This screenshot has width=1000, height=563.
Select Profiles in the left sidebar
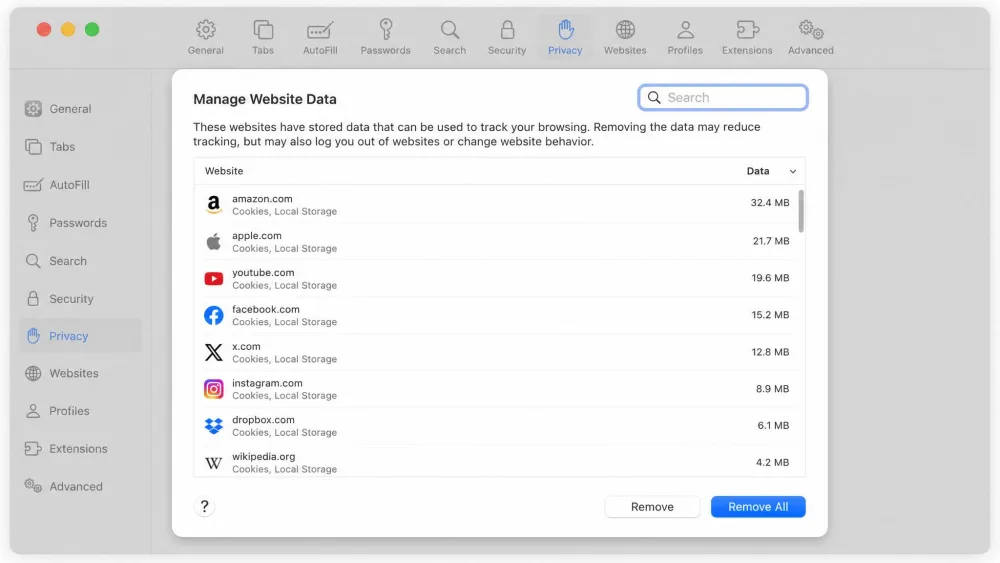coord(80,411)
